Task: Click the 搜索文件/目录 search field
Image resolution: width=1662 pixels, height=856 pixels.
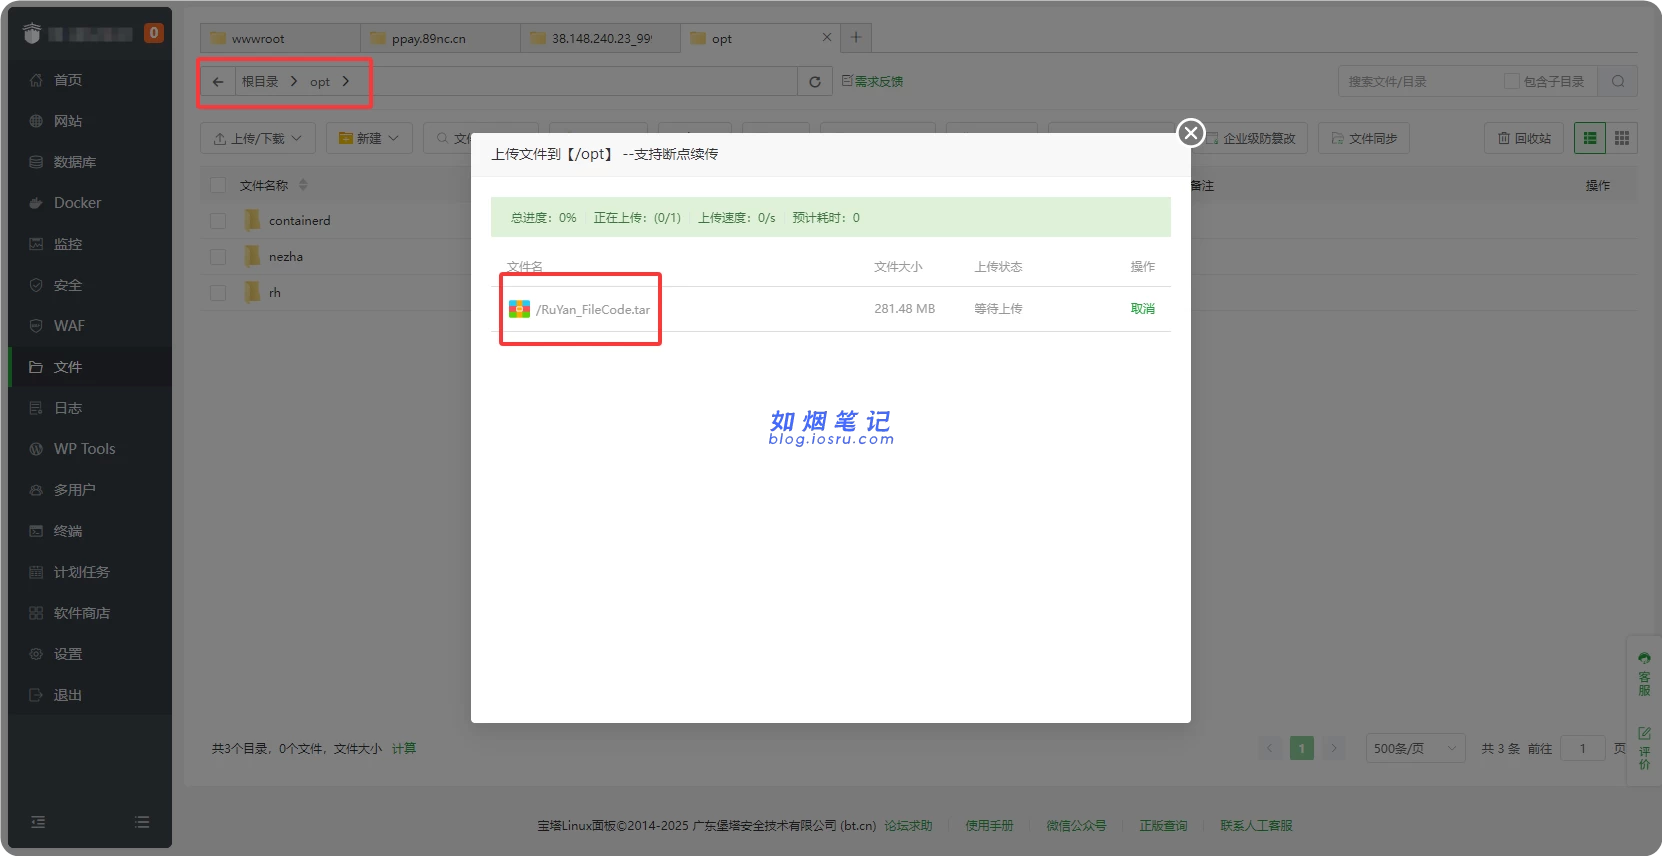Action: pyautogui.click(x=1420, y=82)
